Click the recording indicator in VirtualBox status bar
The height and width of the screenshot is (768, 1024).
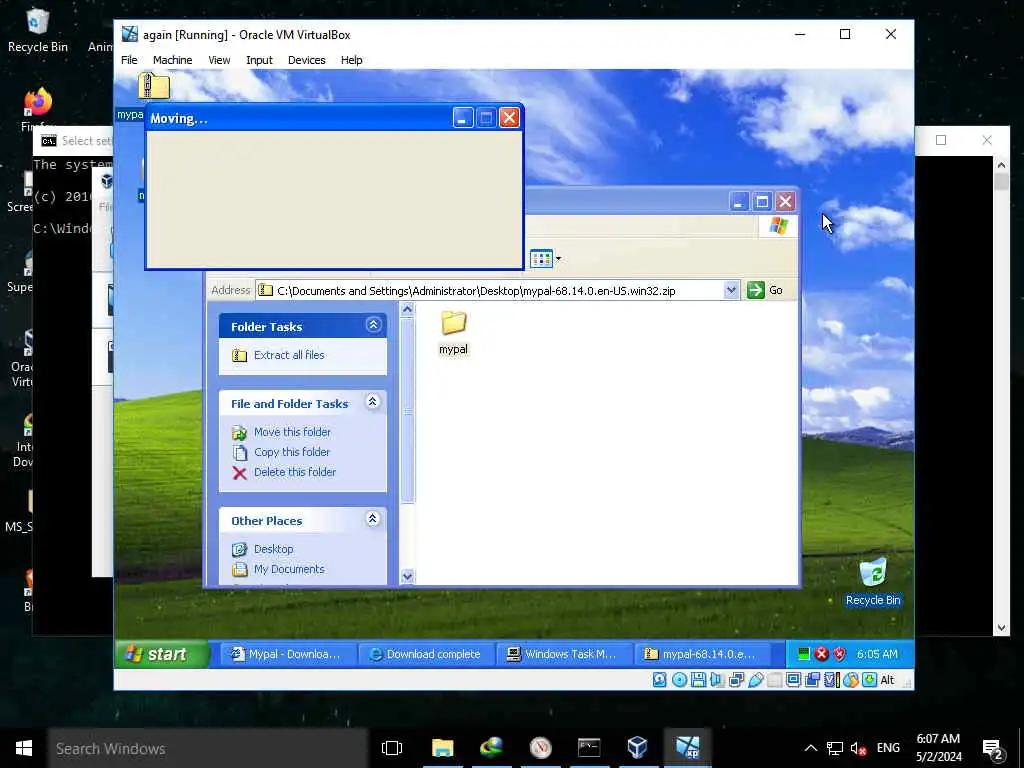(812, 680)
